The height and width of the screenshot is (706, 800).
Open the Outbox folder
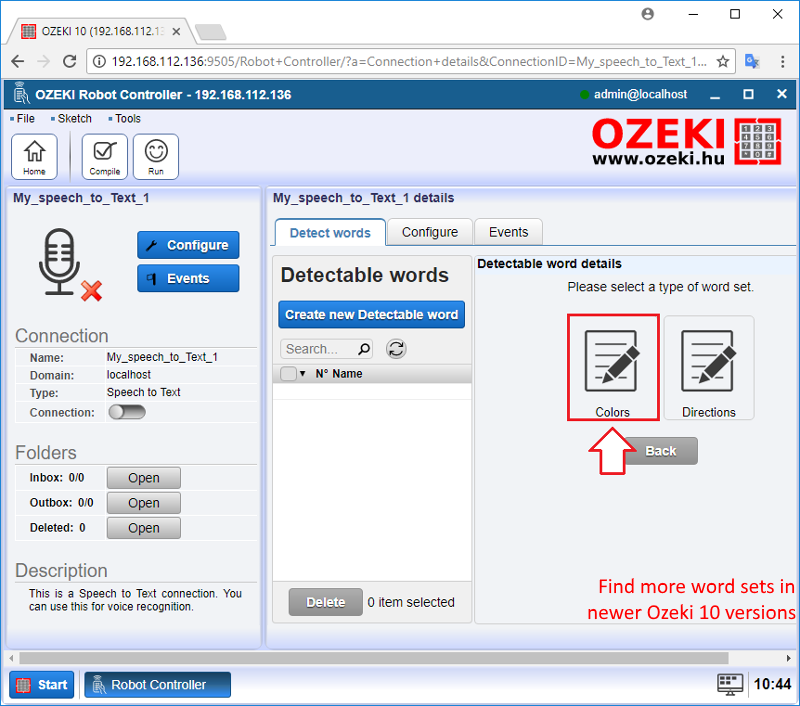[x=144, y=503]
